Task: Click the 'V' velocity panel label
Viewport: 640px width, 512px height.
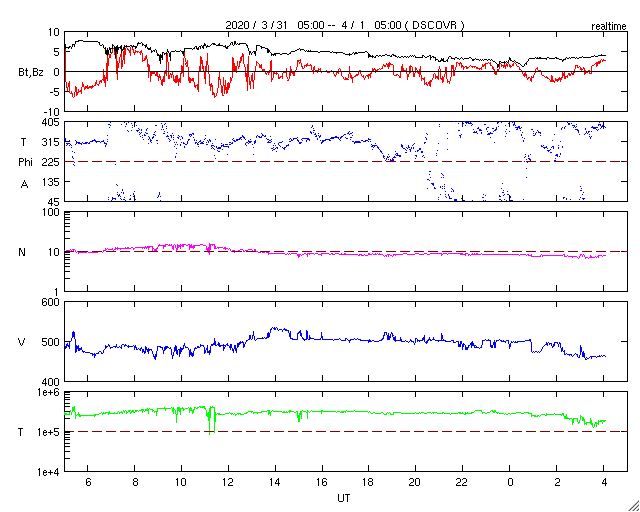Action: click(x=22, y=342)
